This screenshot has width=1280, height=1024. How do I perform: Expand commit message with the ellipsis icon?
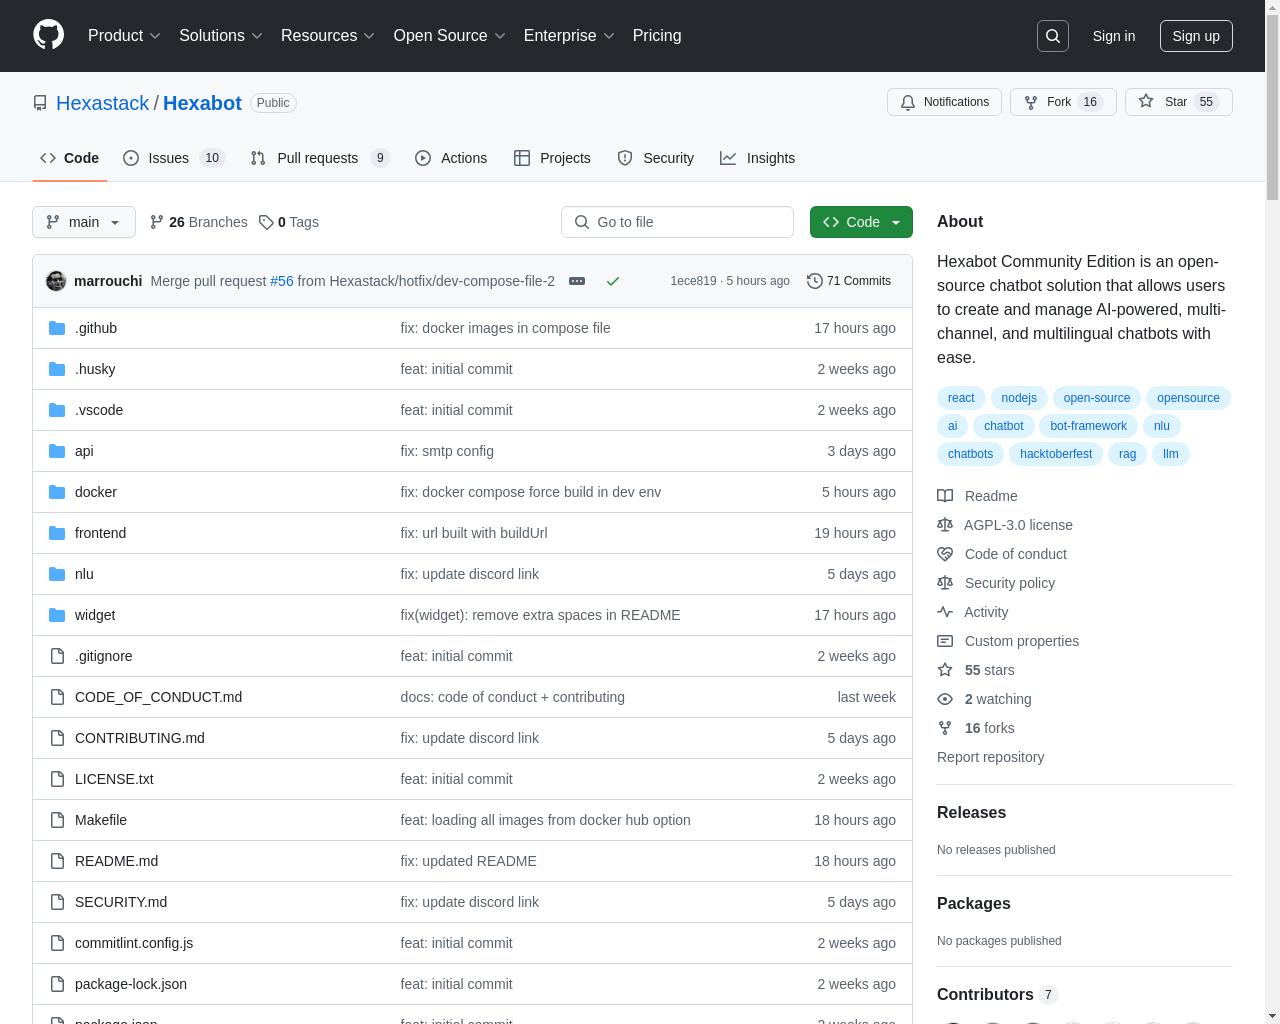(x=577, y=281)
